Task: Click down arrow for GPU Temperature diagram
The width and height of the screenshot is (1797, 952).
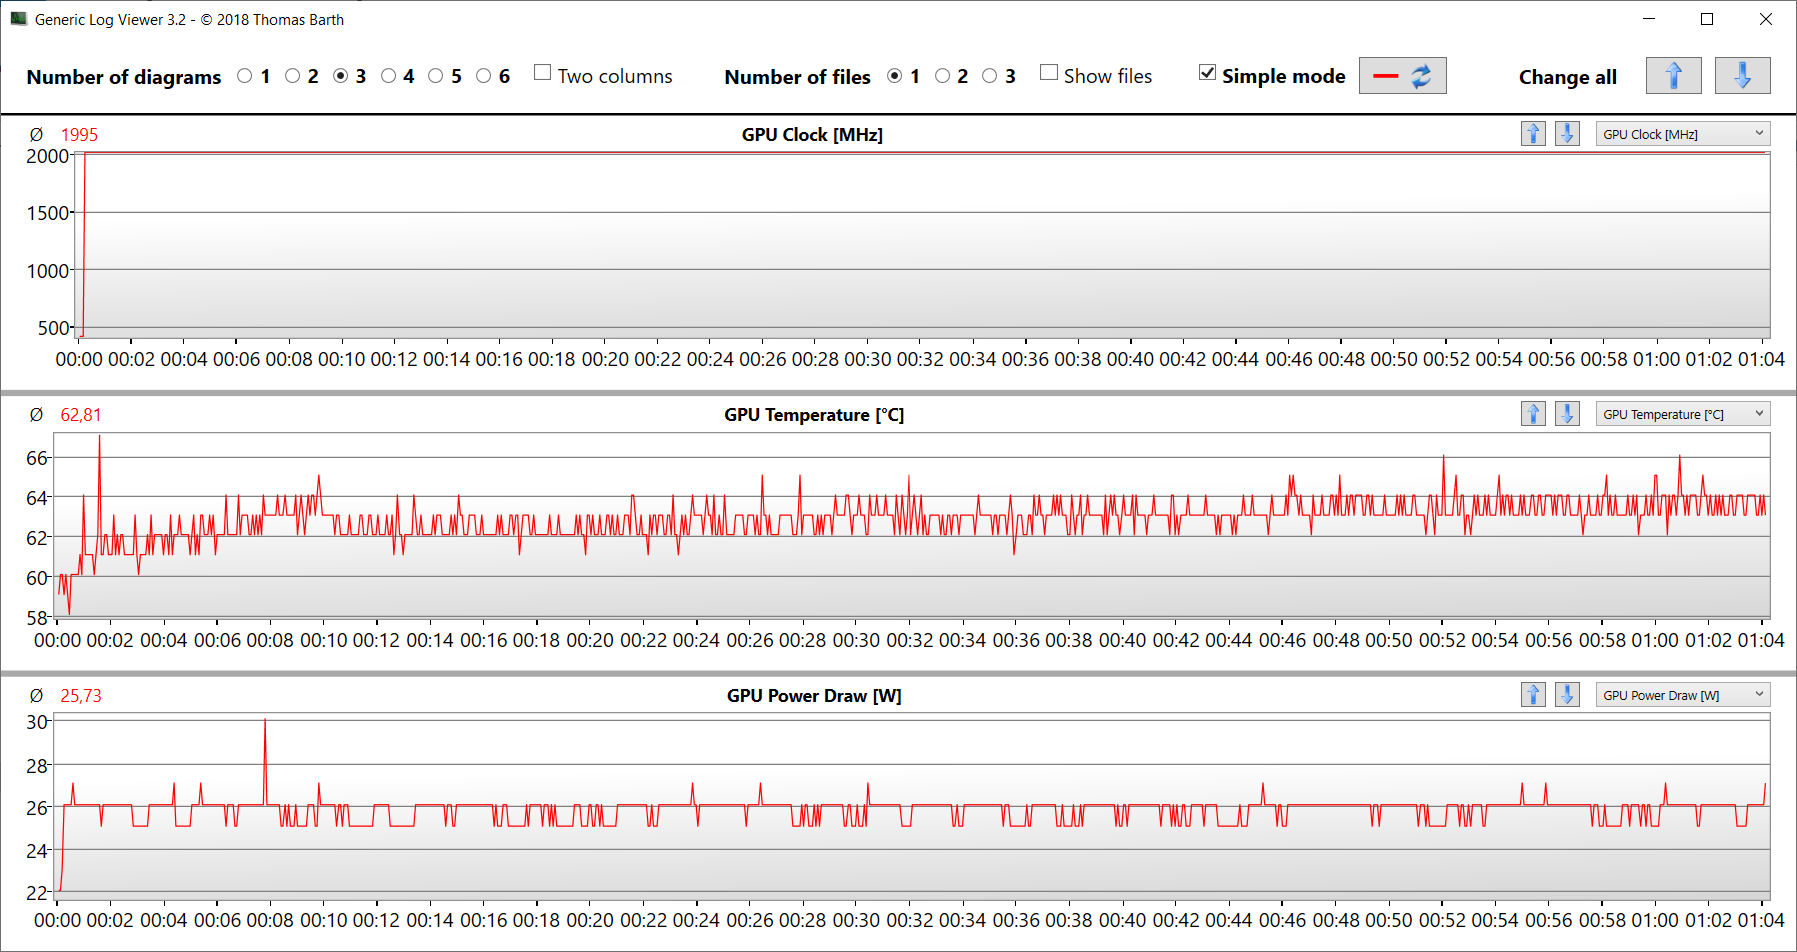Action: click(x=1567, y=414)
